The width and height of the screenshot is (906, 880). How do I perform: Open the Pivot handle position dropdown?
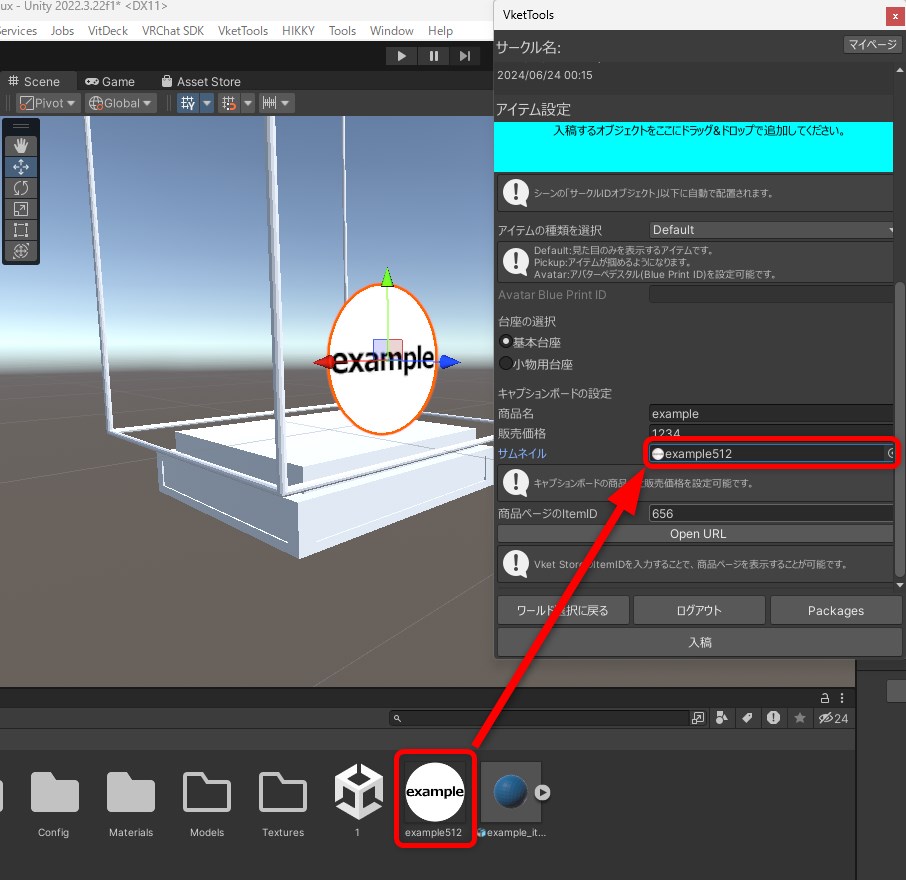click(47, 103)
